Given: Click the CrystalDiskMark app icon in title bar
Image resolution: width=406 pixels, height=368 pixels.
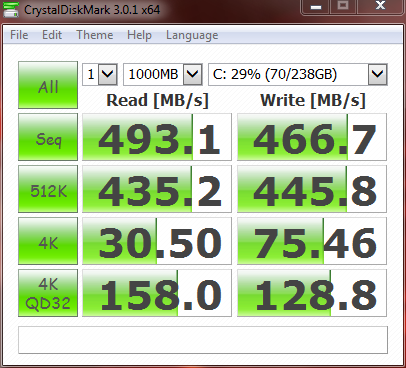Looking at the screenshot, I should click(x=11, y=9).
